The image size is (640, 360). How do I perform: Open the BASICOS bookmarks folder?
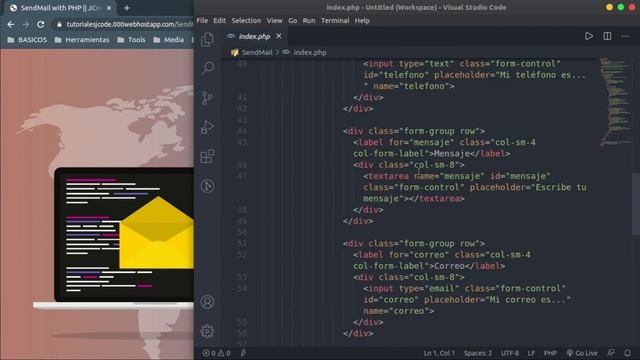click(27, 40)
